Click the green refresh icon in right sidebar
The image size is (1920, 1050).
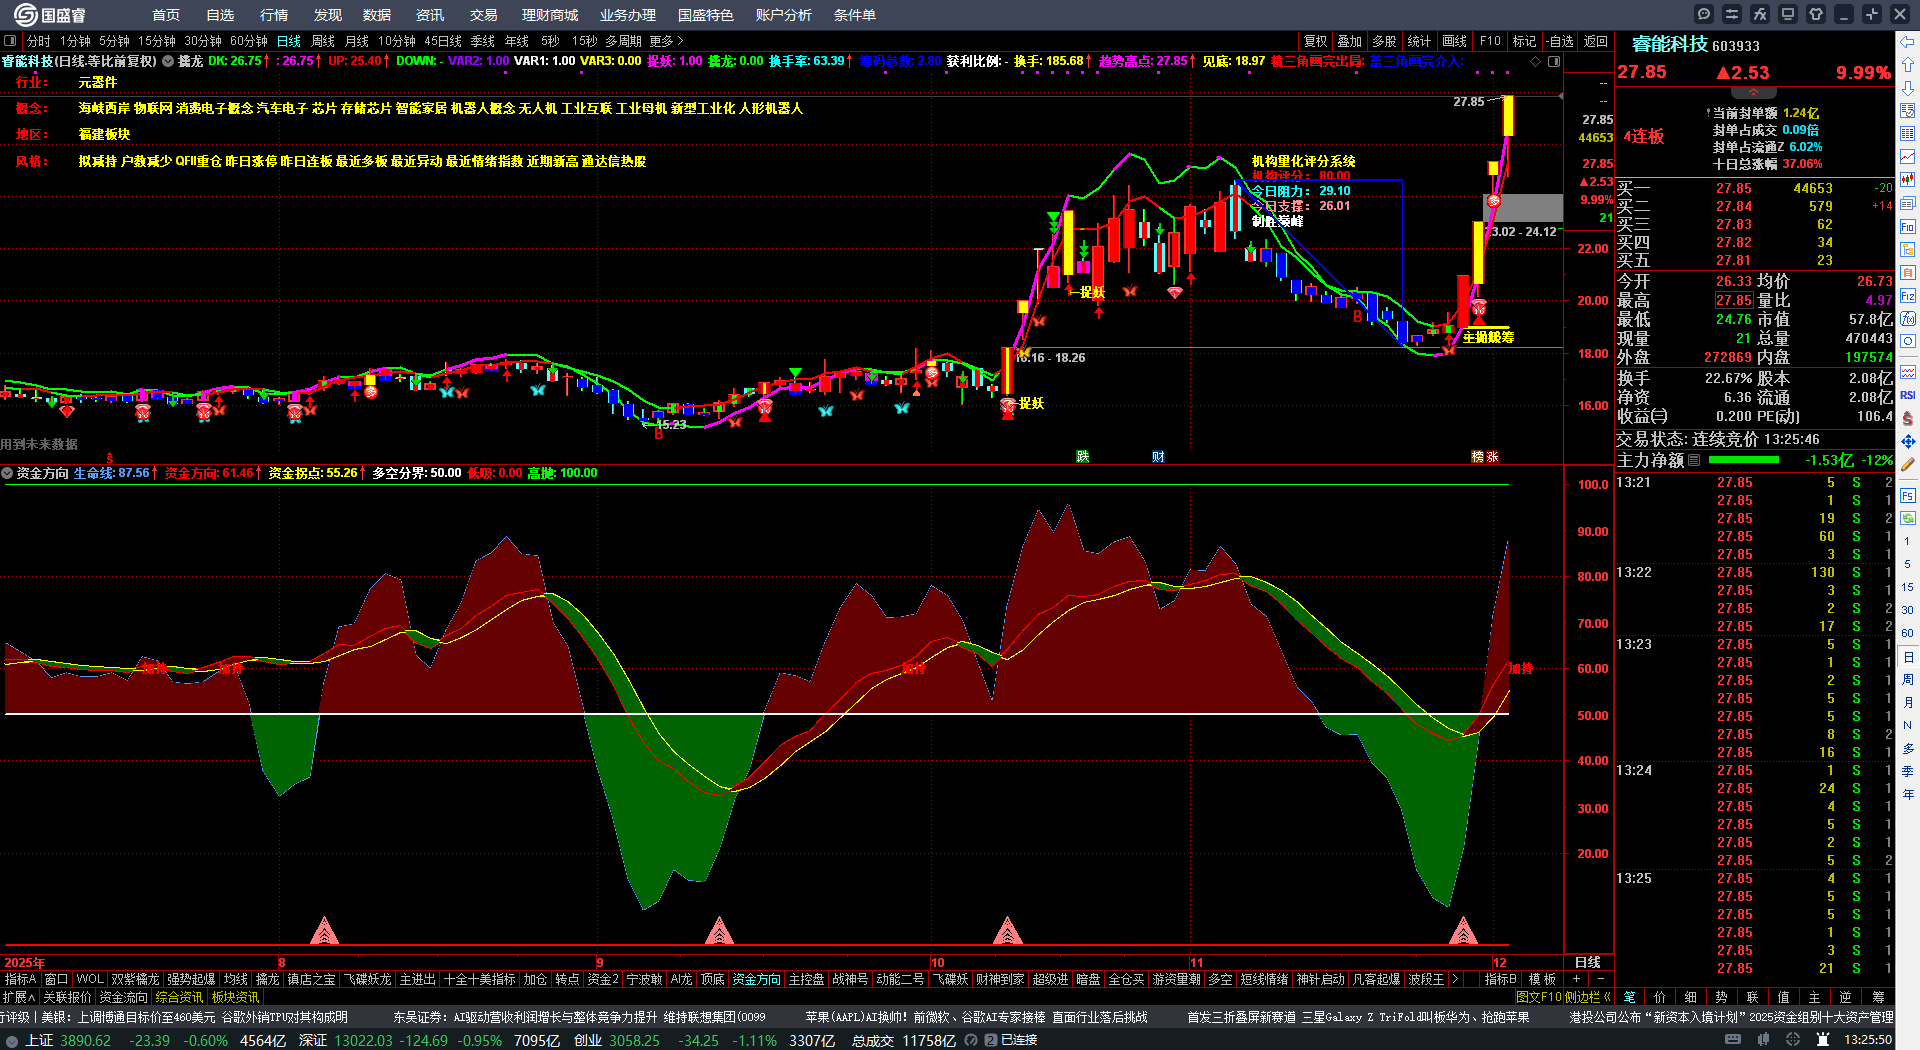(x=1908, y=517)
